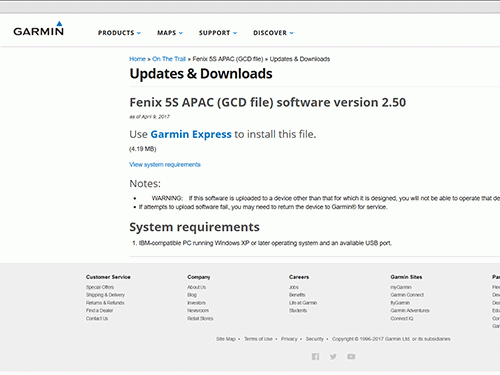Open Garmin Adventures link
This screenshot has height=375, width=500.
[410, 310]
